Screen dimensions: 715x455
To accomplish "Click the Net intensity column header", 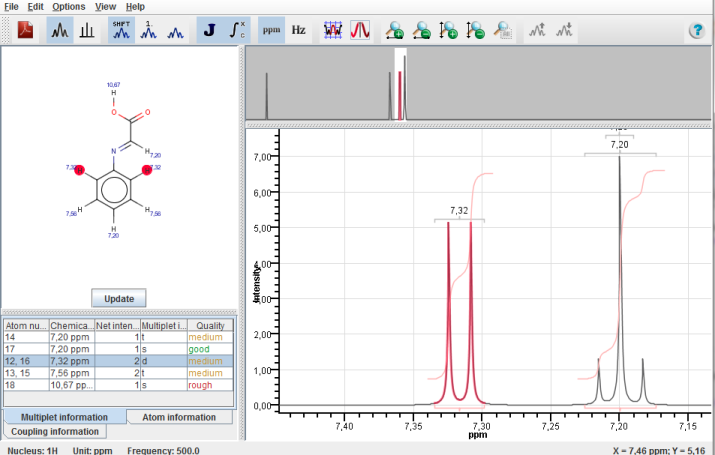I will tap(117, 326).
